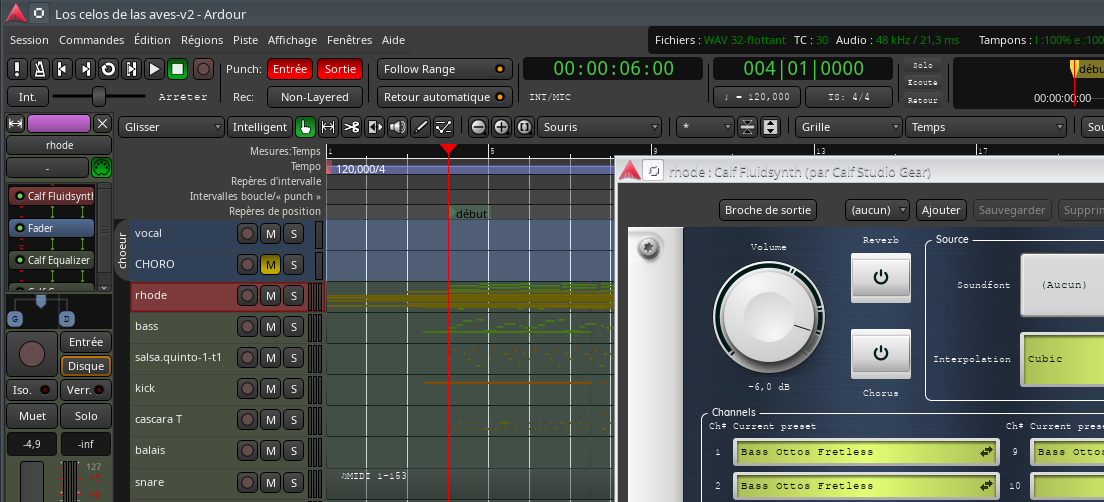Select the Draw pencil tool
The image size is (1104, 502).
click(421, 127)
